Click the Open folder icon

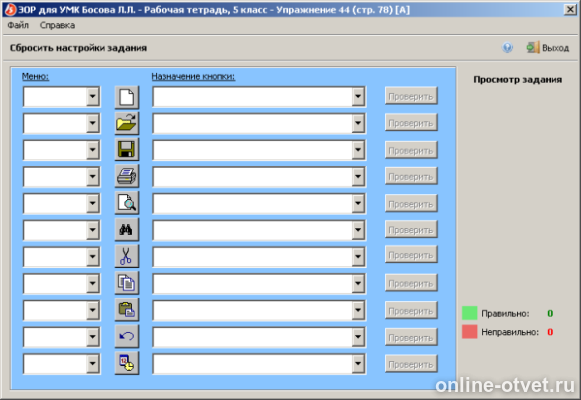[x=127, y=123]
